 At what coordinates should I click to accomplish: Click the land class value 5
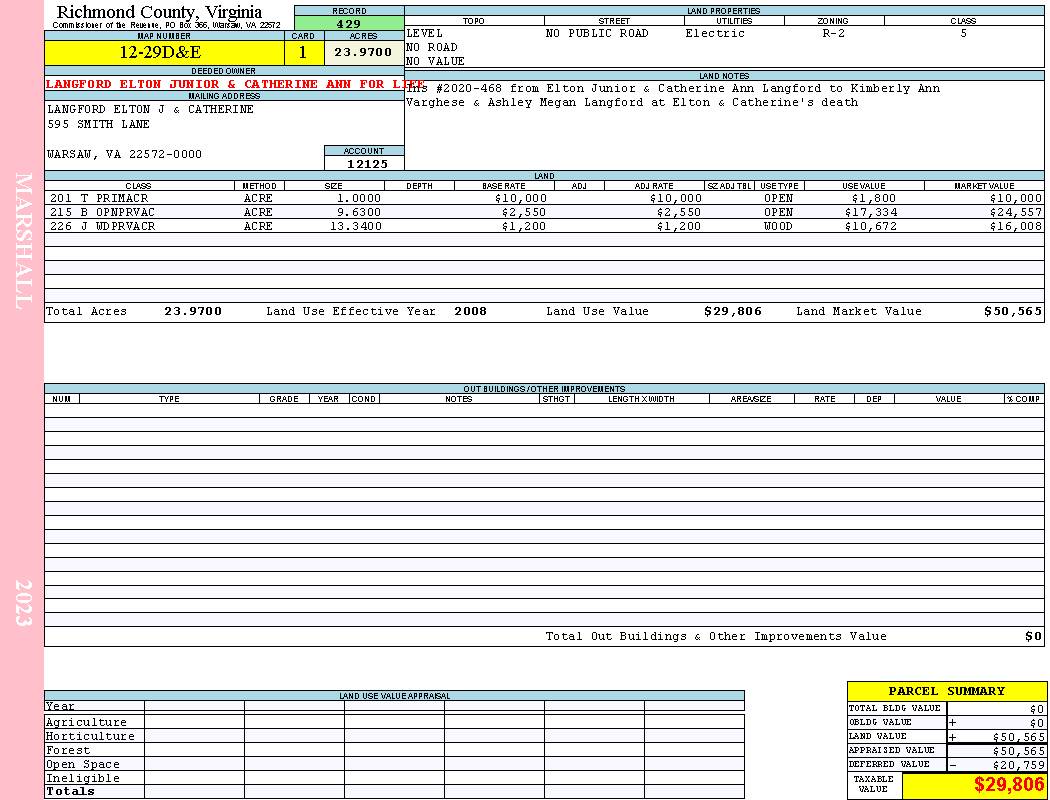(x=964, y=33)
